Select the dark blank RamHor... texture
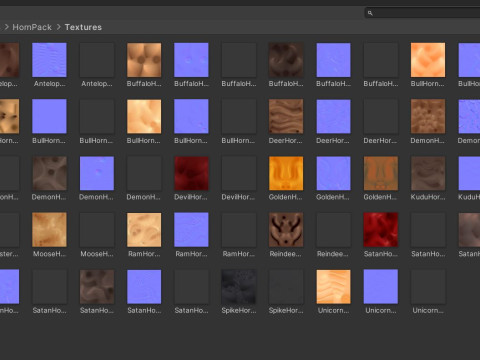The height and width of the screenshot is (360, 480). coord(239,230)
